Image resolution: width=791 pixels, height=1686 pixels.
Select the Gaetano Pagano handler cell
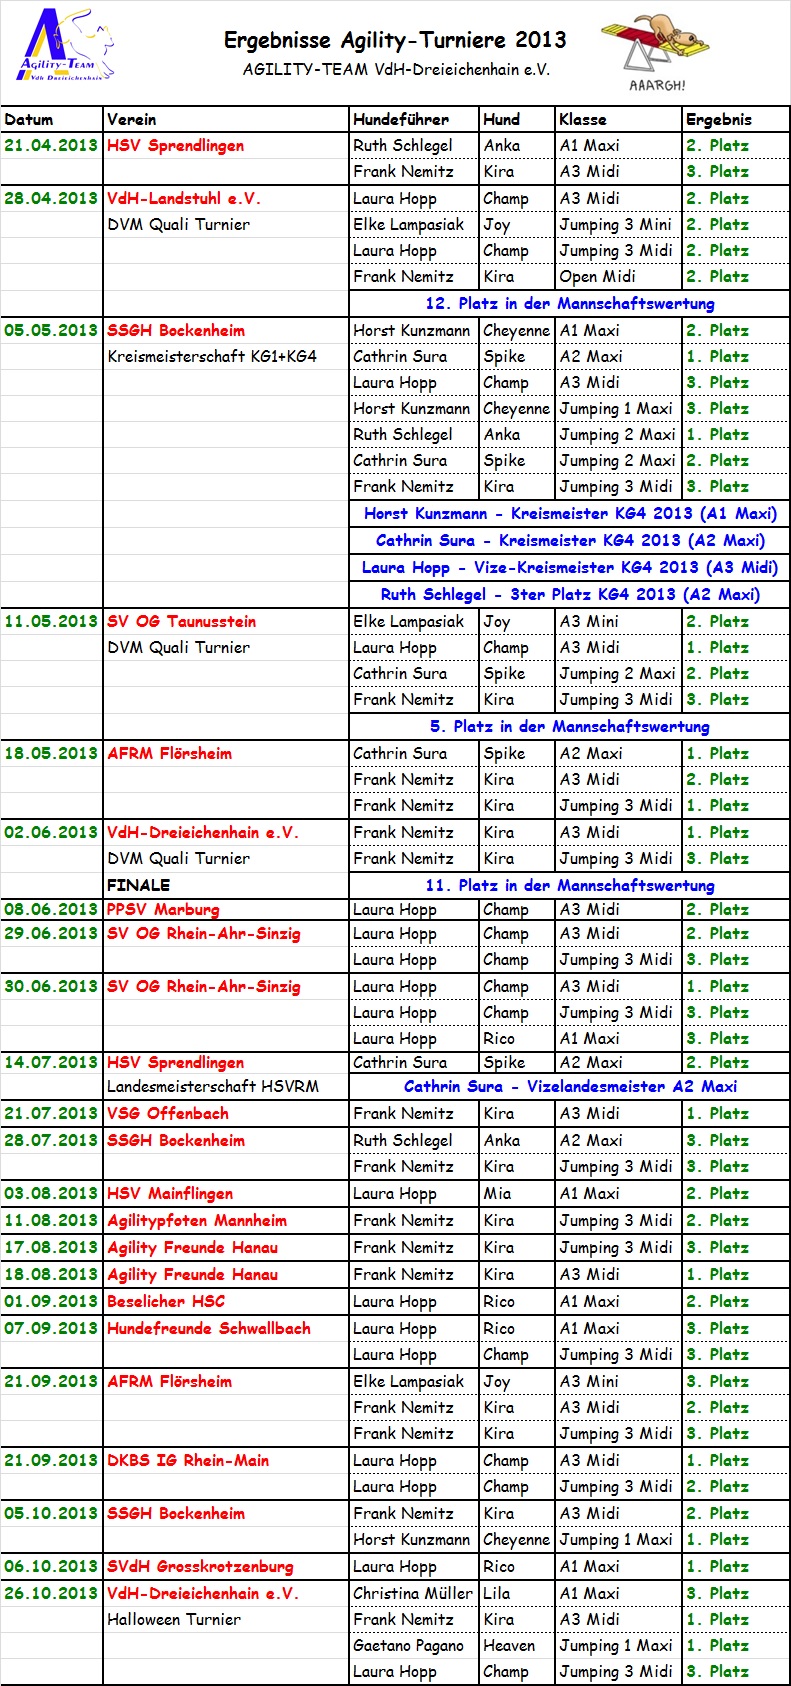point(408,1645)
